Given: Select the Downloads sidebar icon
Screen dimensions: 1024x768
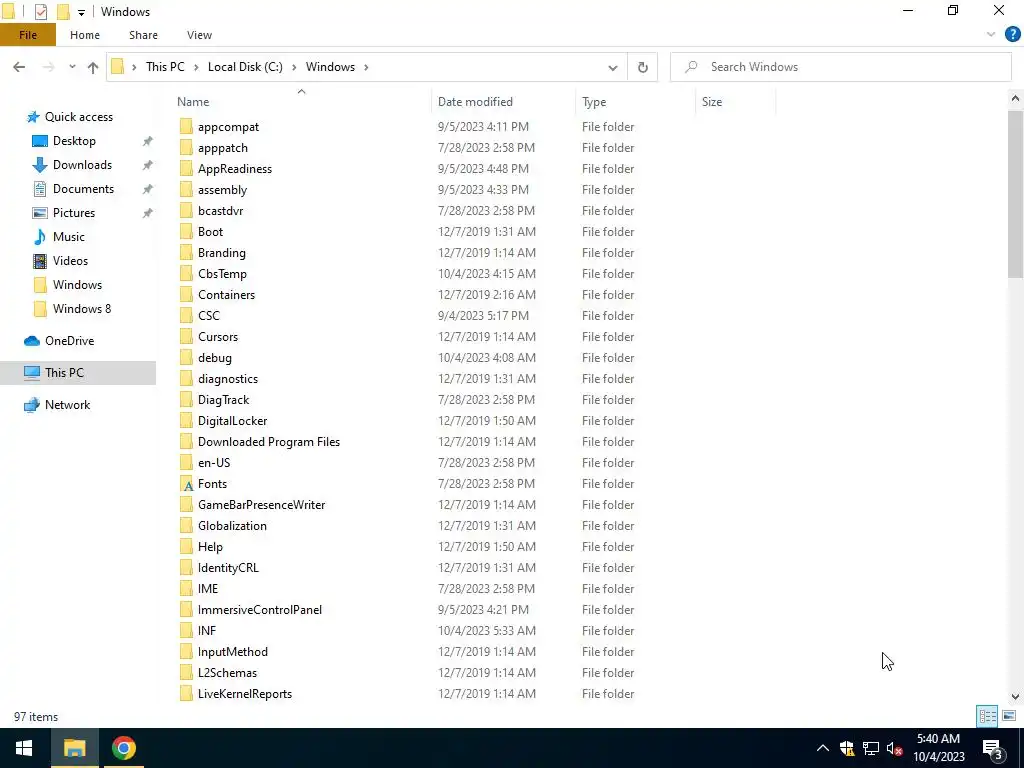Looking at the screenshot, I should [40, 165].
